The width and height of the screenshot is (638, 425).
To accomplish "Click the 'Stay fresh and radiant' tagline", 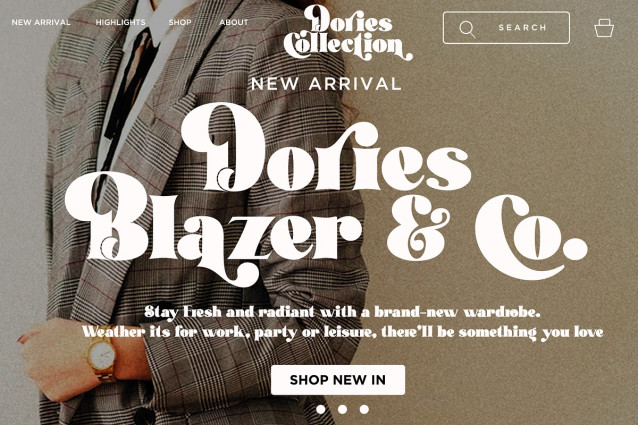I will coord(342,312).
